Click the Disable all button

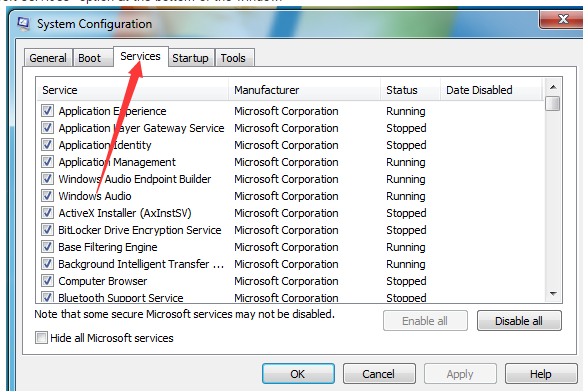coord(519,321)
